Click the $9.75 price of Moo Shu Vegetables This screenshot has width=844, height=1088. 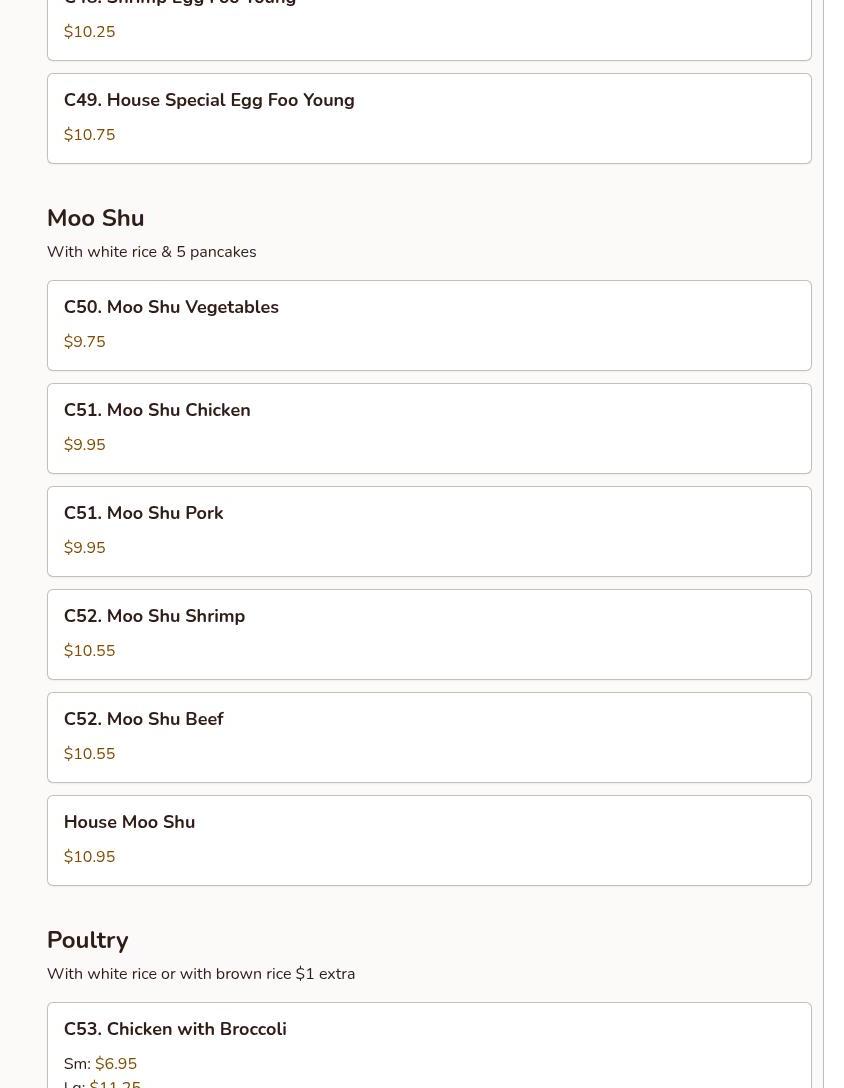85,341
